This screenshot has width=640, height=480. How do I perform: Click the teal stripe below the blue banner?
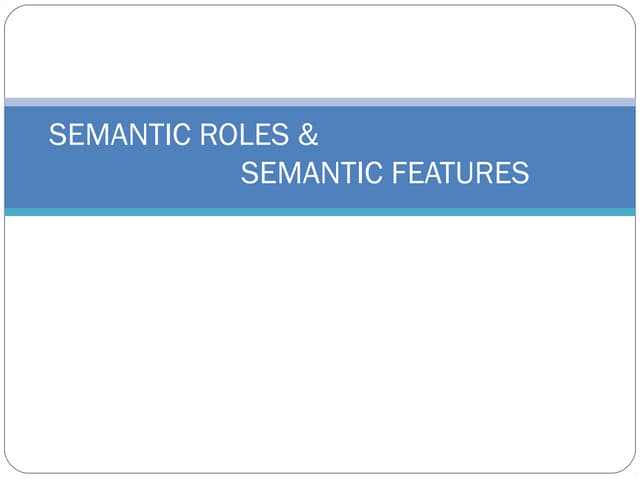(x=320, y=212)
